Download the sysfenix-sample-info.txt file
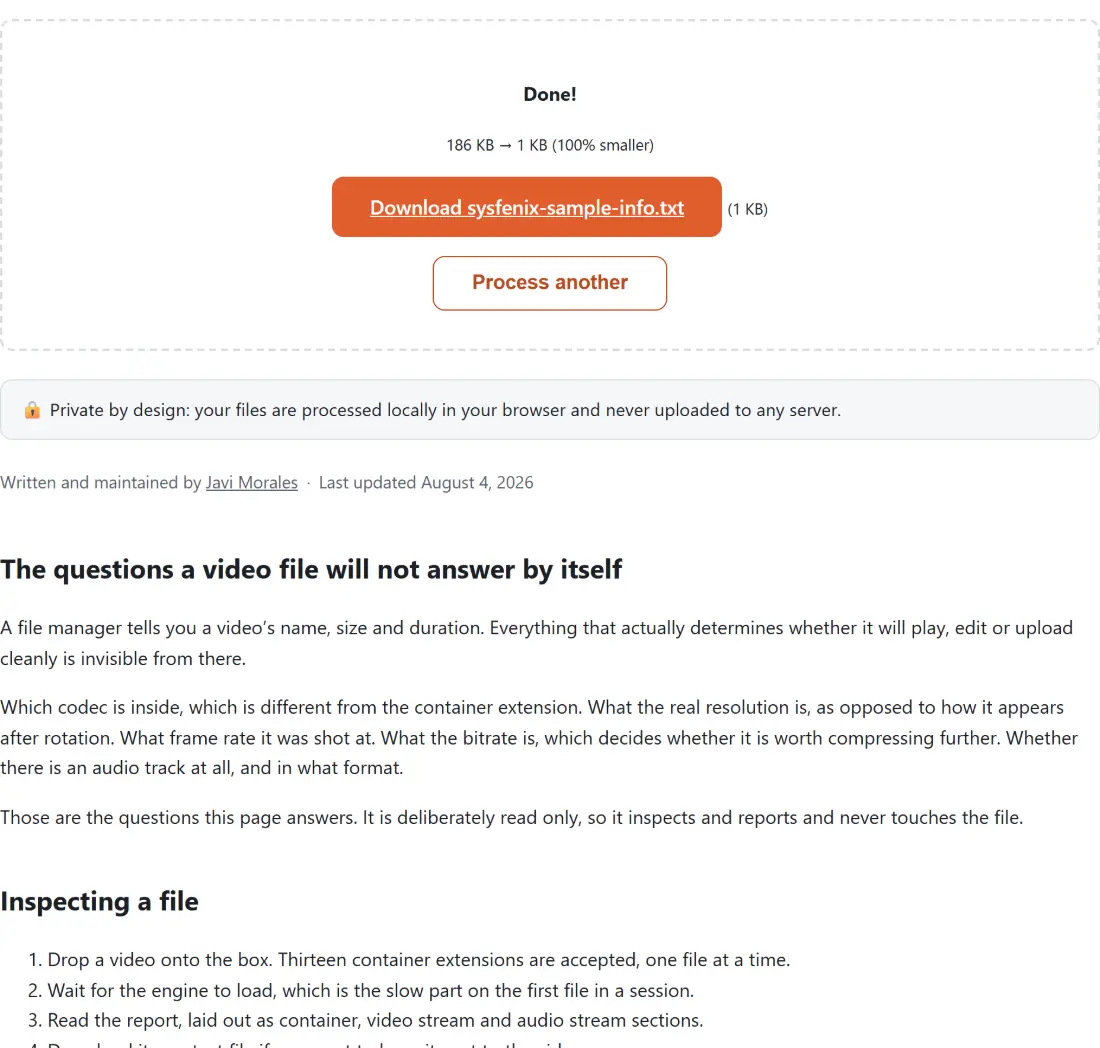Viewport: 1100px width, 1048px height. (x=526, y=207)
